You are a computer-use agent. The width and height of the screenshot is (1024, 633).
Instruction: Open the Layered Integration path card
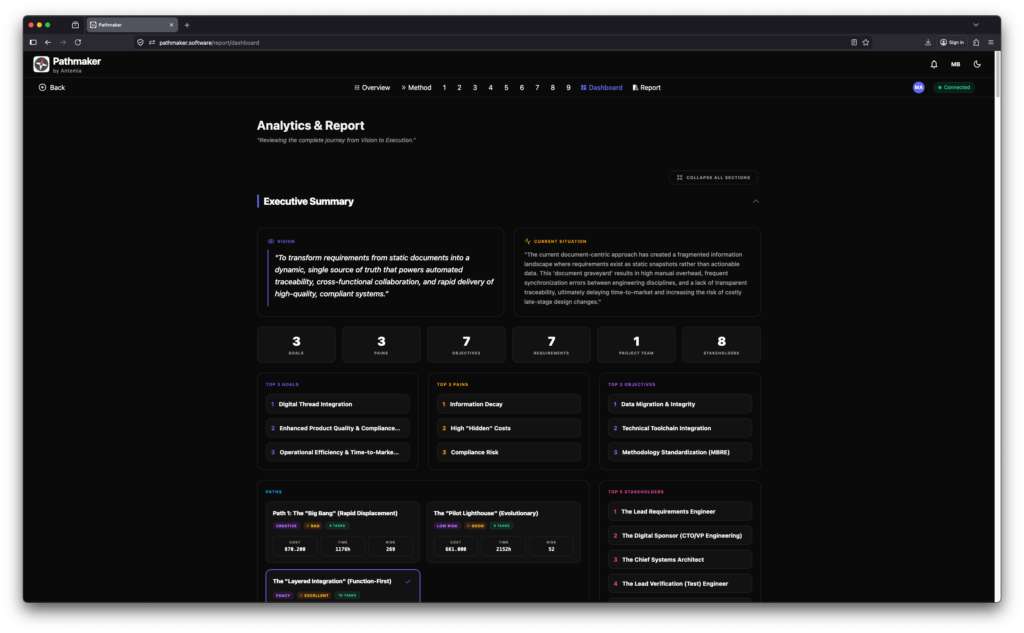(x=343, y=586)
